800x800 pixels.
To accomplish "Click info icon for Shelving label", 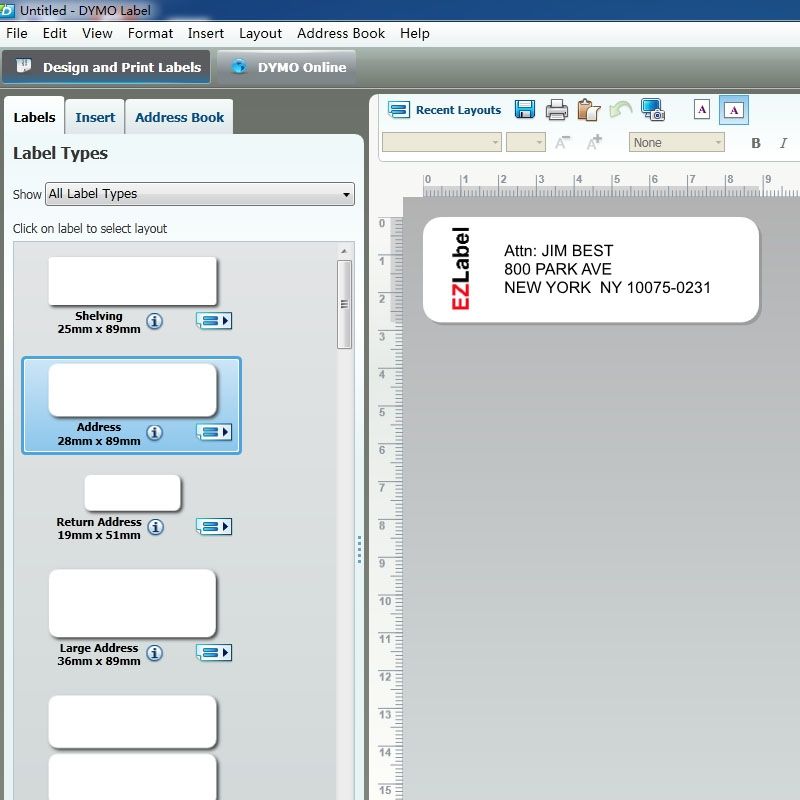I will click(154, 321).
